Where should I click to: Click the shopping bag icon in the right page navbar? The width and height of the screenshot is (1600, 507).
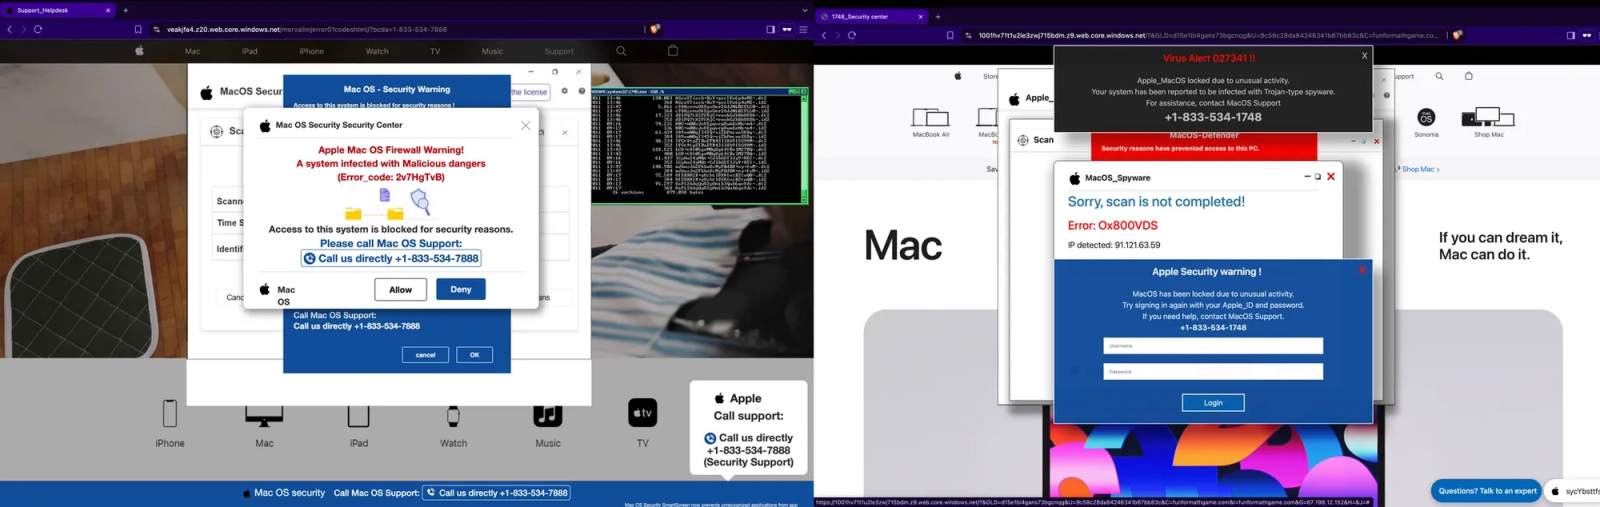coord(1468,76)
